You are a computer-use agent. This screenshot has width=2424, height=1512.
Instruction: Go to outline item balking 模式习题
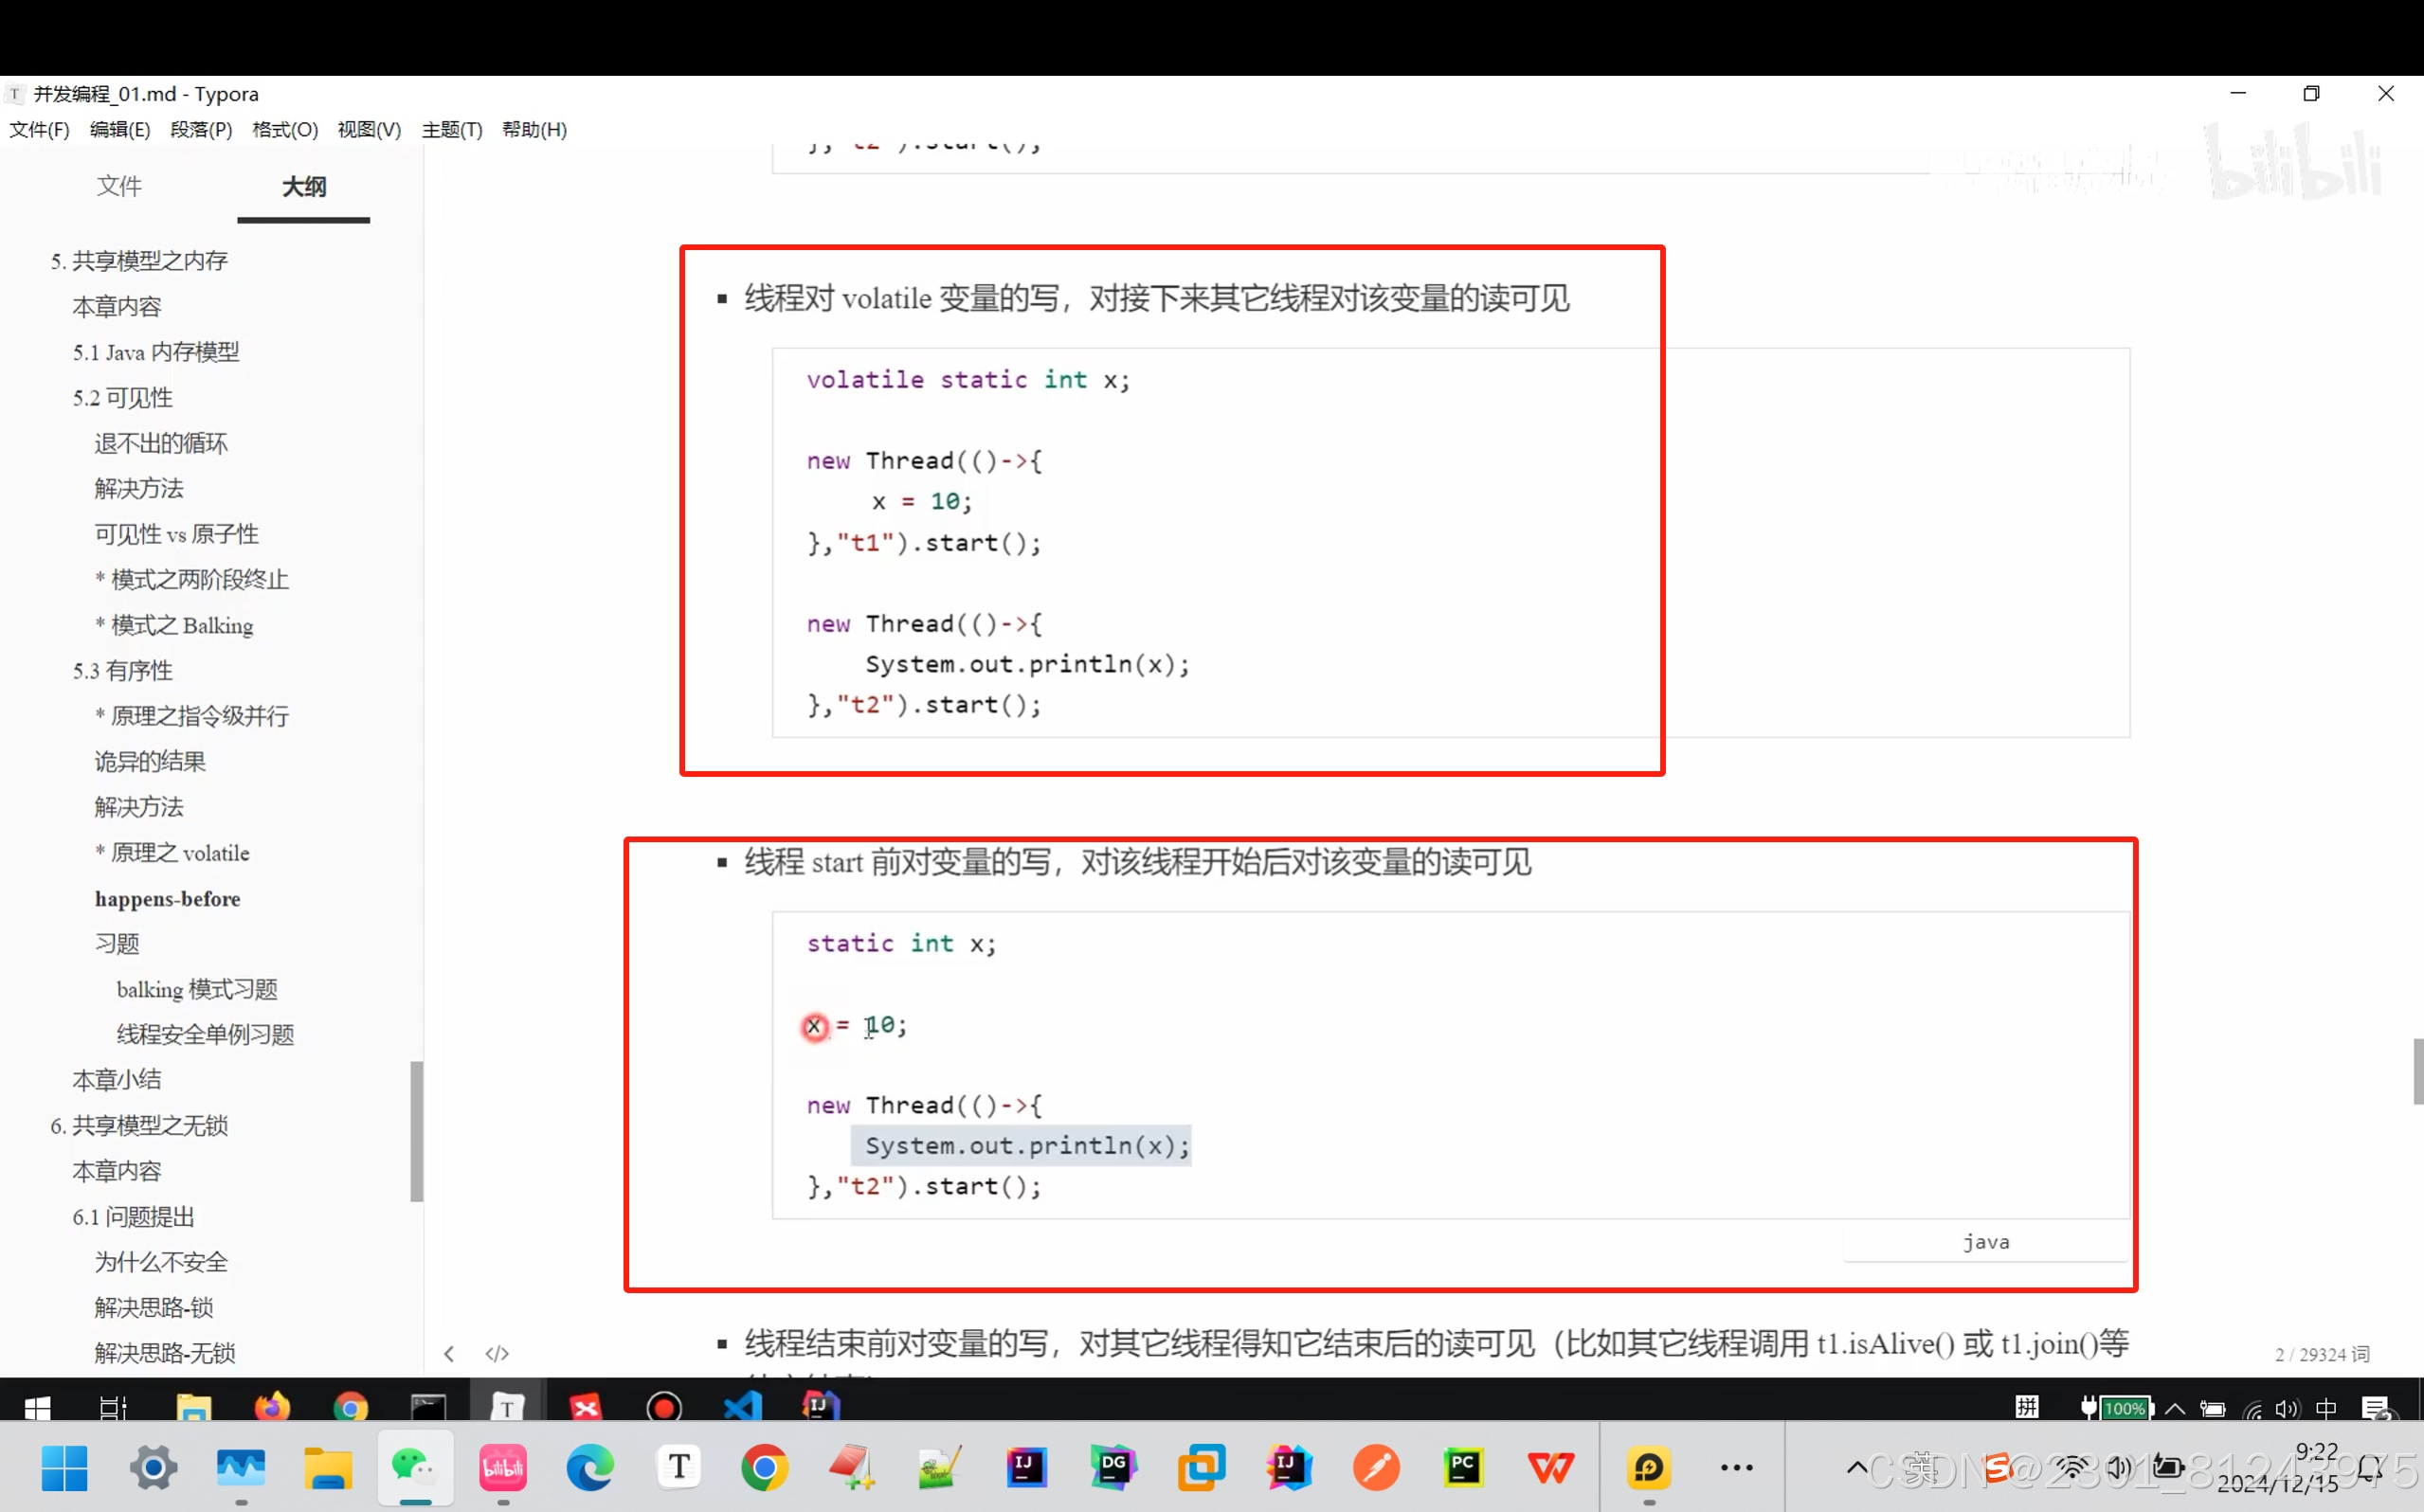click(x=197, y=990)
